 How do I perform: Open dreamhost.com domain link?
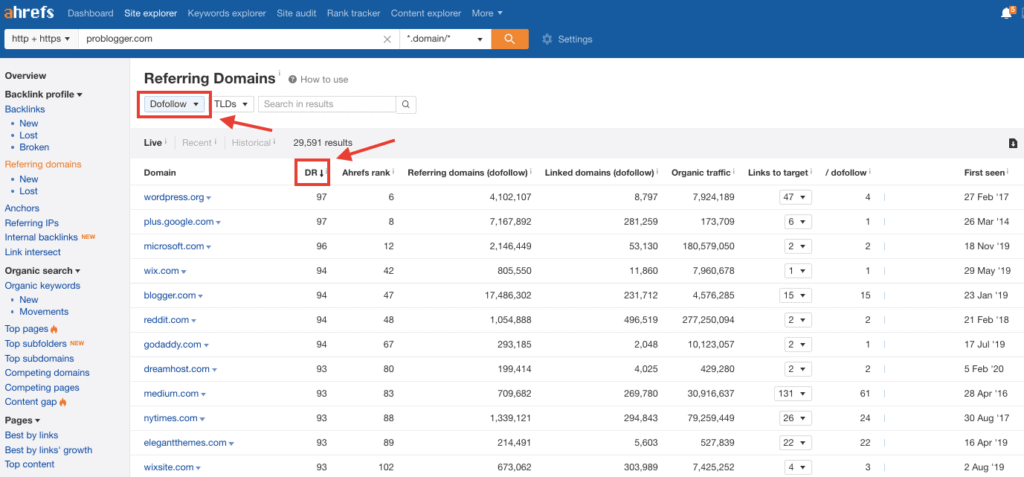click(177, 369)
